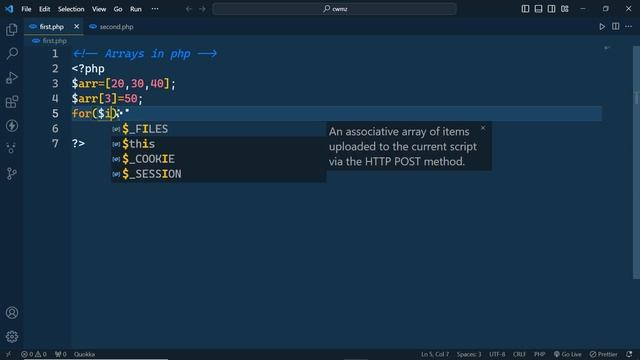Open the Manage gear icon

click(12, 337)
